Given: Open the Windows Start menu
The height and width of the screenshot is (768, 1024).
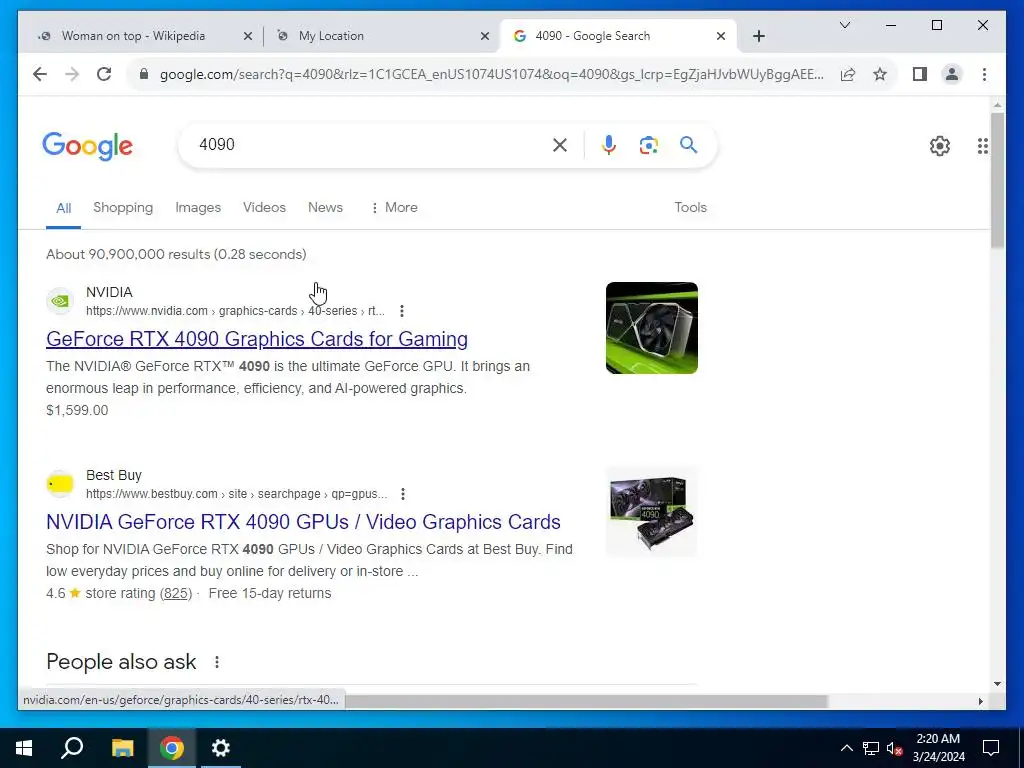Looking at the screenshot, I should pos(24,748).
